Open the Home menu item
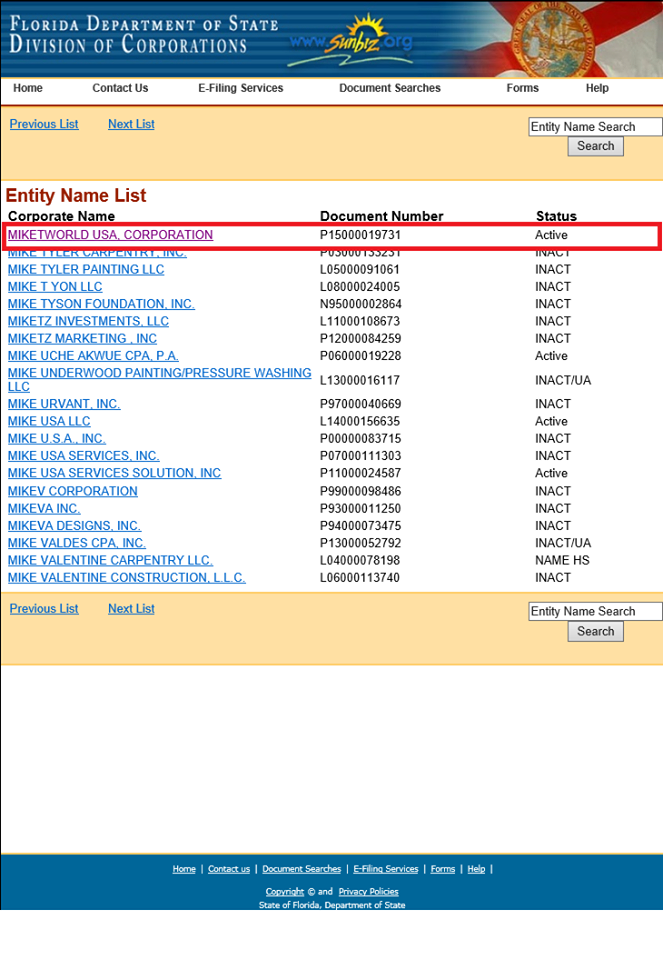 pos(28,88)
